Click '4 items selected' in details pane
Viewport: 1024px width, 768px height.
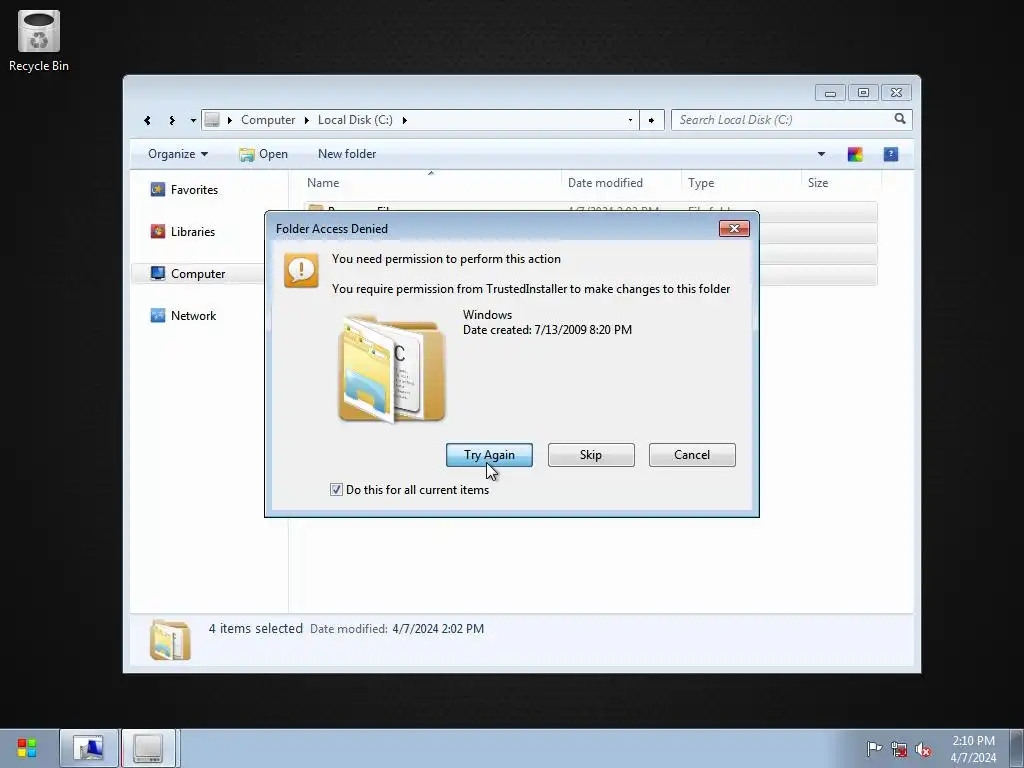tap(255, 629)
